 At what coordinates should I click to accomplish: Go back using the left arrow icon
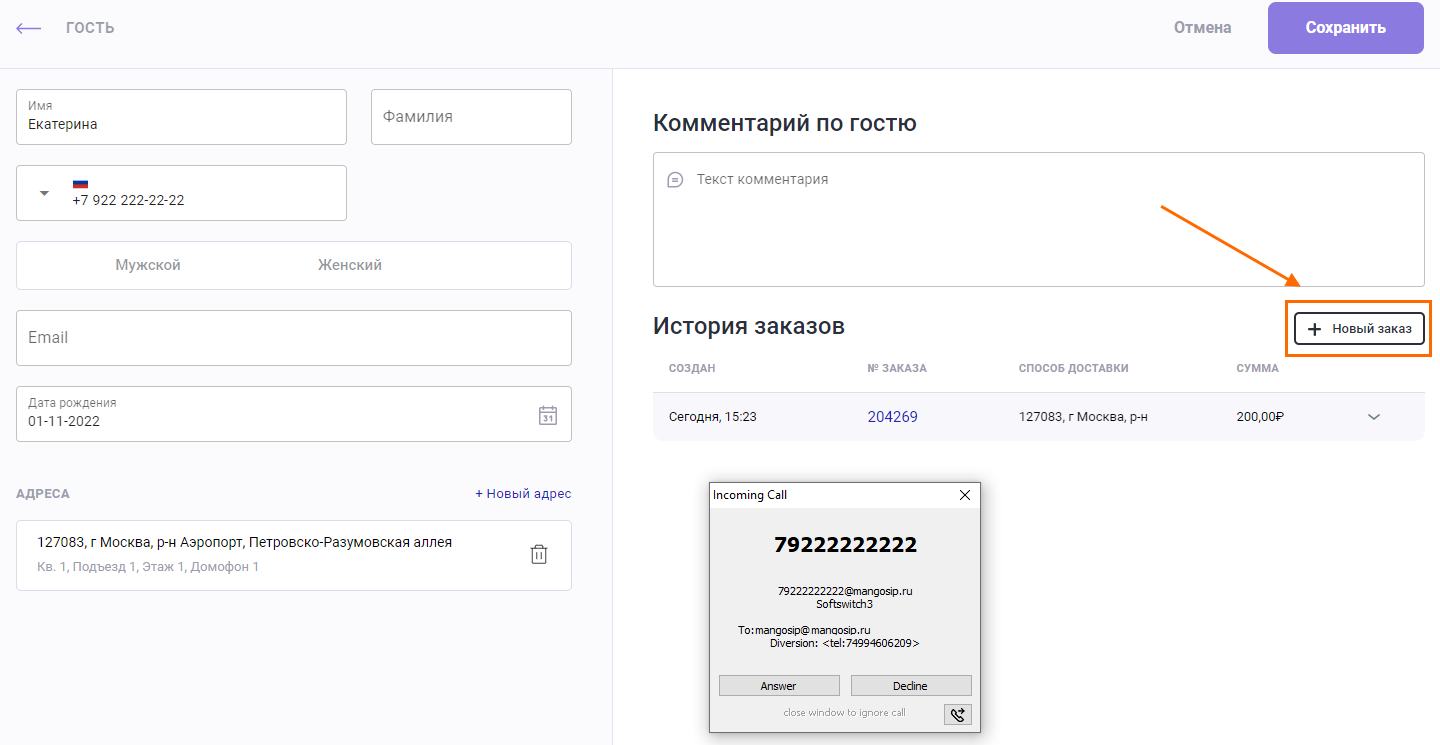tap(29, 28)
